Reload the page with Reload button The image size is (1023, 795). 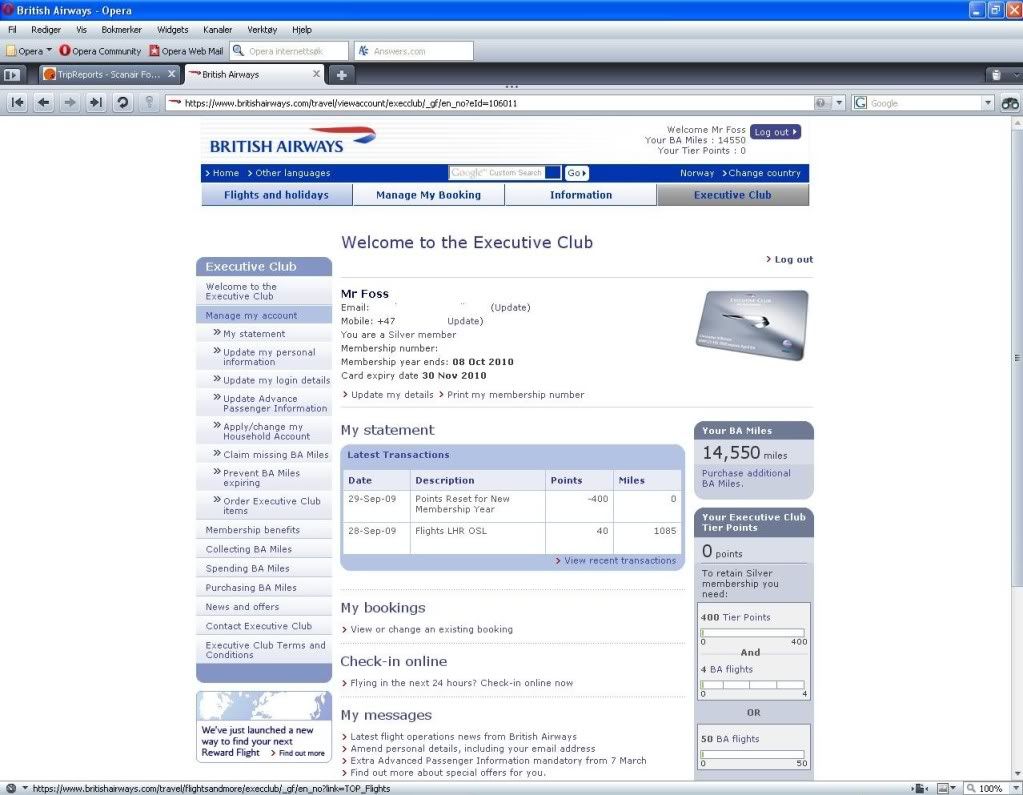pos(122,102)
